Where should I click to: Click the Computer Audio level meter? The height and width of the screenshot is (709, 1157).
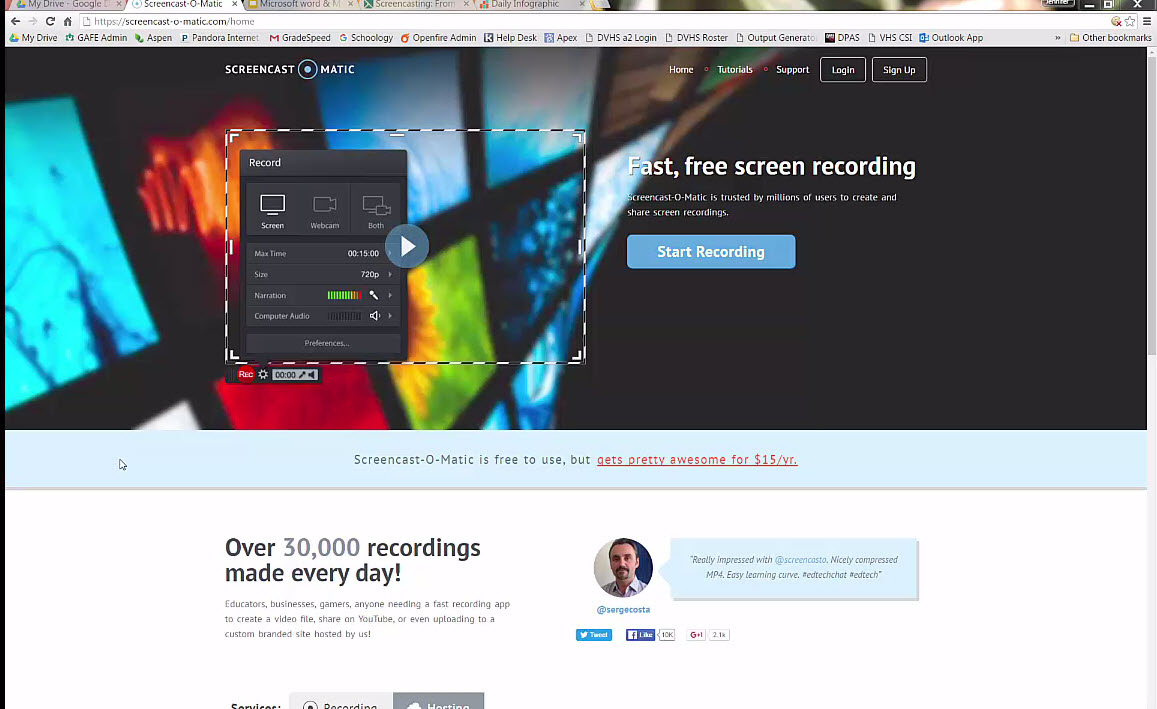point(344,316)
